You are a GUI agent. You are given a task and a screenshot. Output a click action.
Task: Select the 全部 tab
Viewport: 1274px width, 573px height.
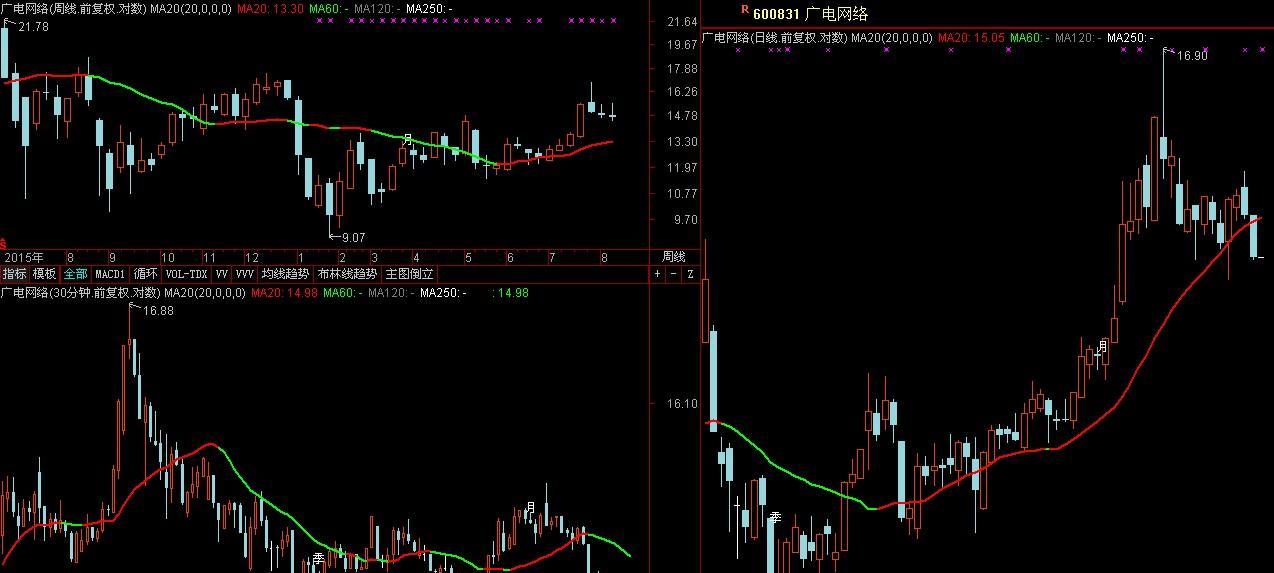pos(76,273)
